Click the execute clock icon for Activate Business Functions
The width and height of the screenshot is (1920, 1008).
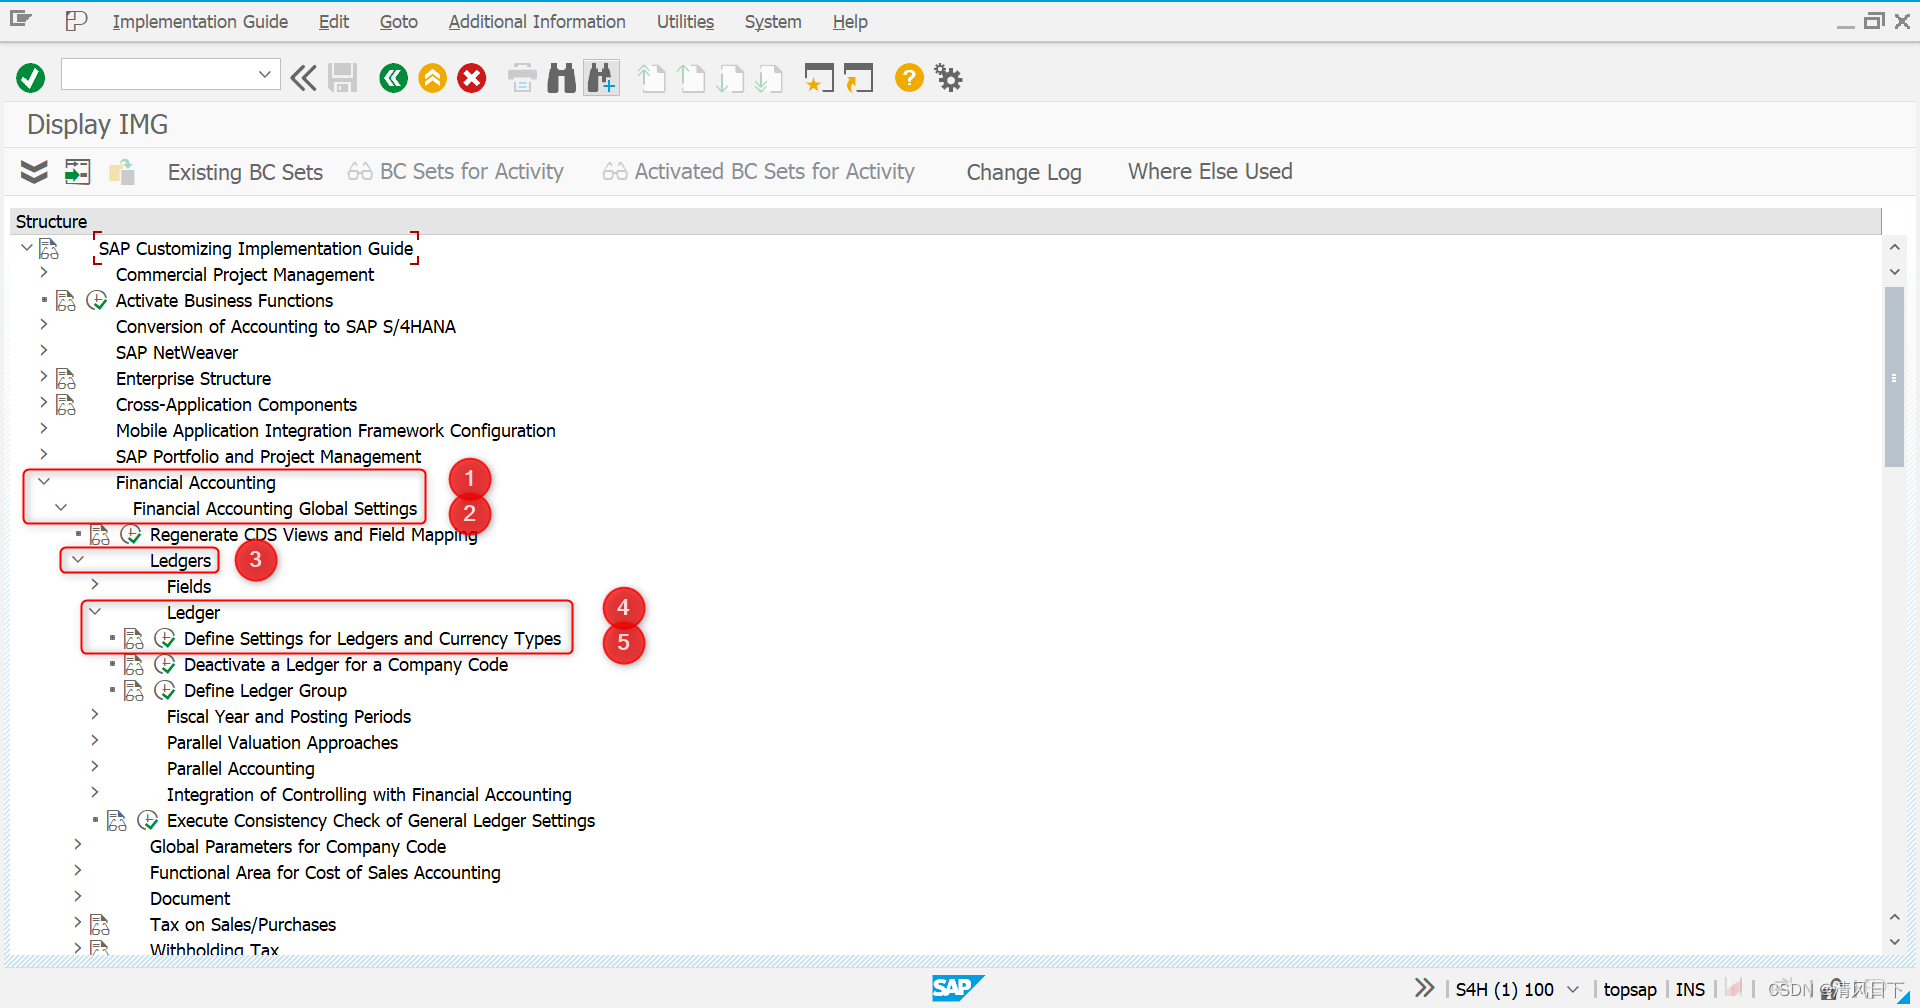click(x=97, y=300)
